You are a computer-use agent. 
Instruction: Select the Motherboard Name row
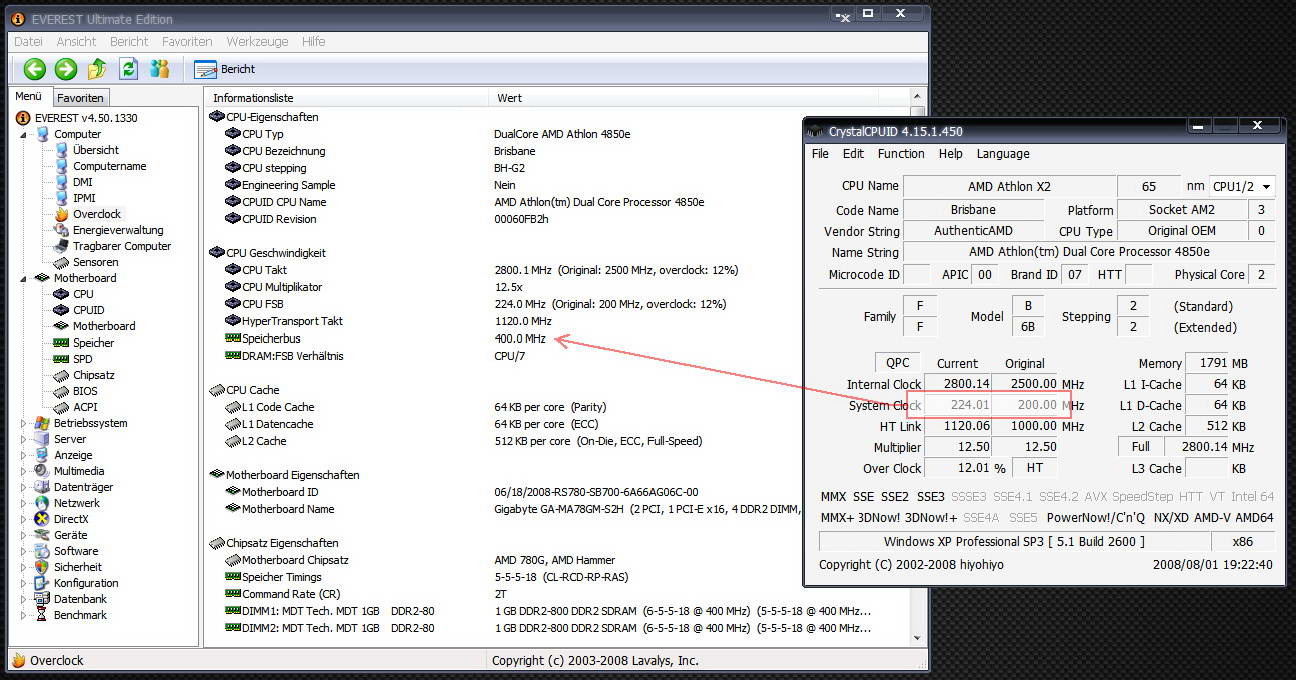[558, 509]
